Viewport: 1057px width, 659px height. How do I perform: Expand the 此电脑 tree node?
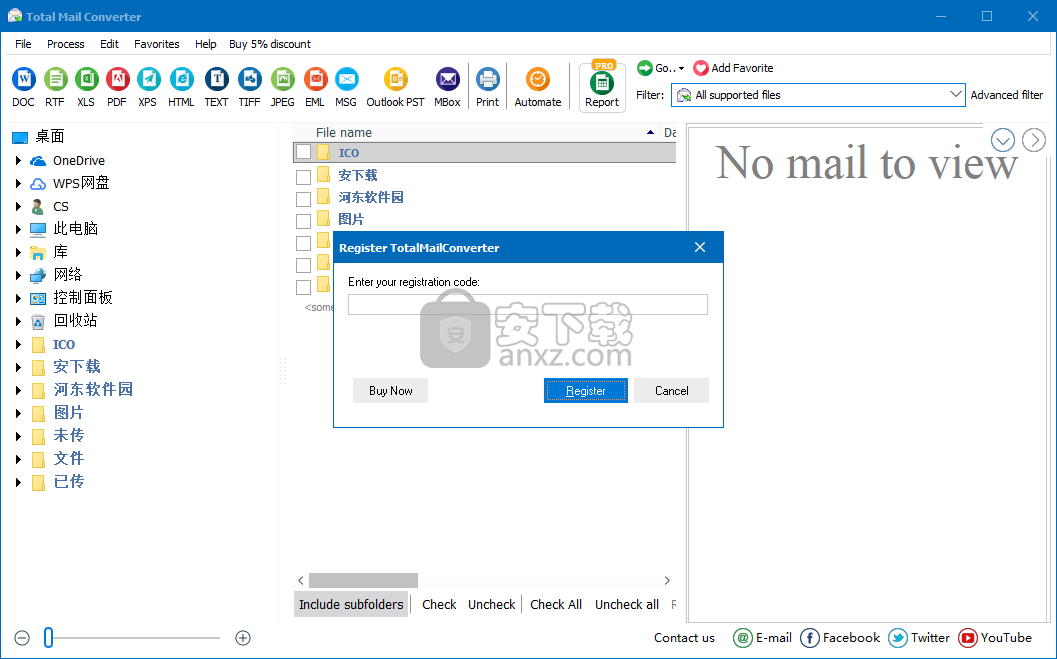[18, 229]
